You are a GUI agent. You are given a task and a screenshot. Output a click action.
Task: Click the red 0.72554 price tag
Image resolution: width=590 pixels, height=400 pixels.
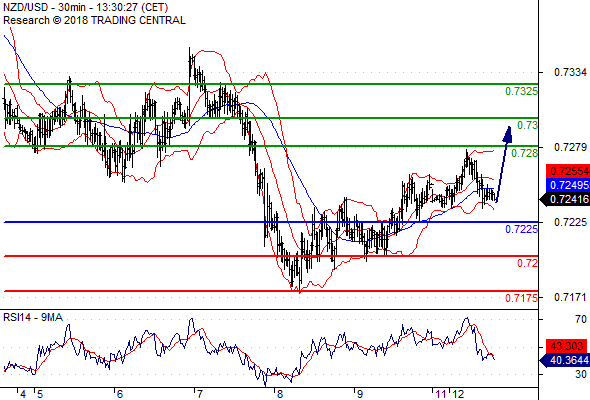568,171
